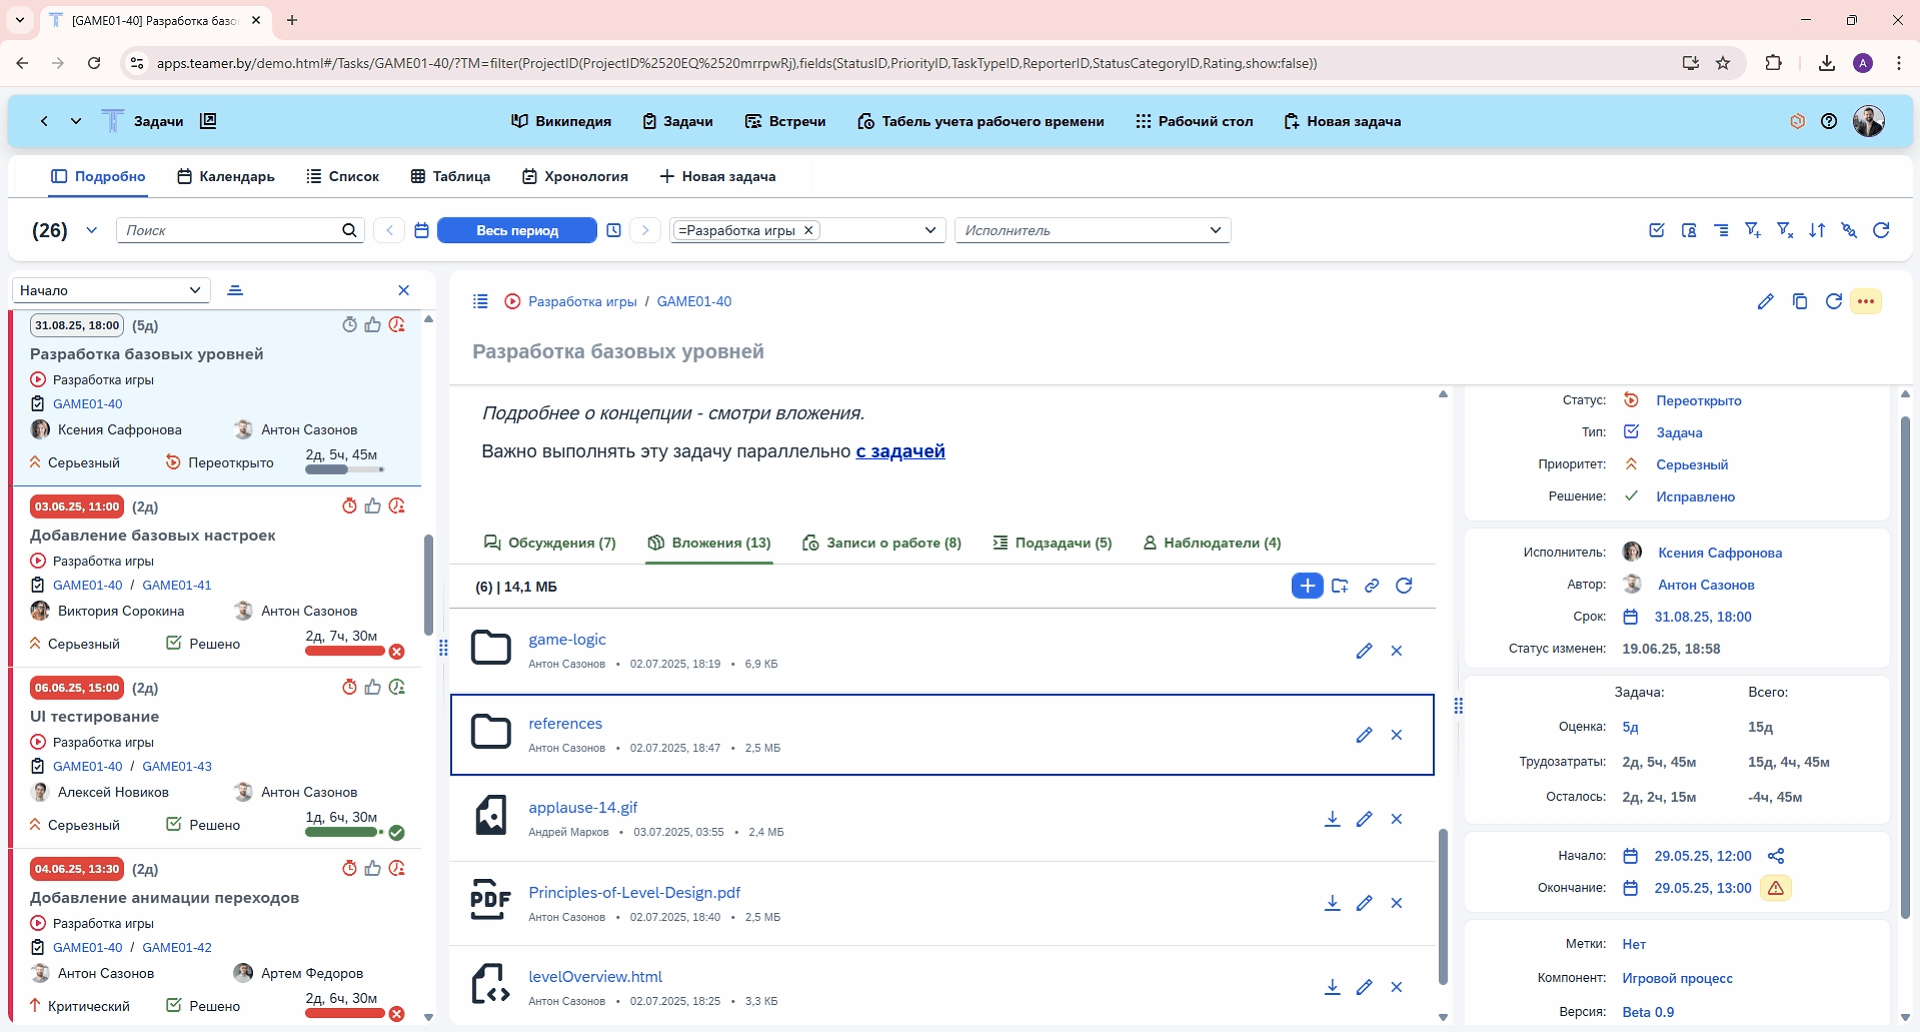This screenshot has height=1032, width=1920.
Task: Click thumbs-up icon on UI тестирование task
Action: coord(373,687)
